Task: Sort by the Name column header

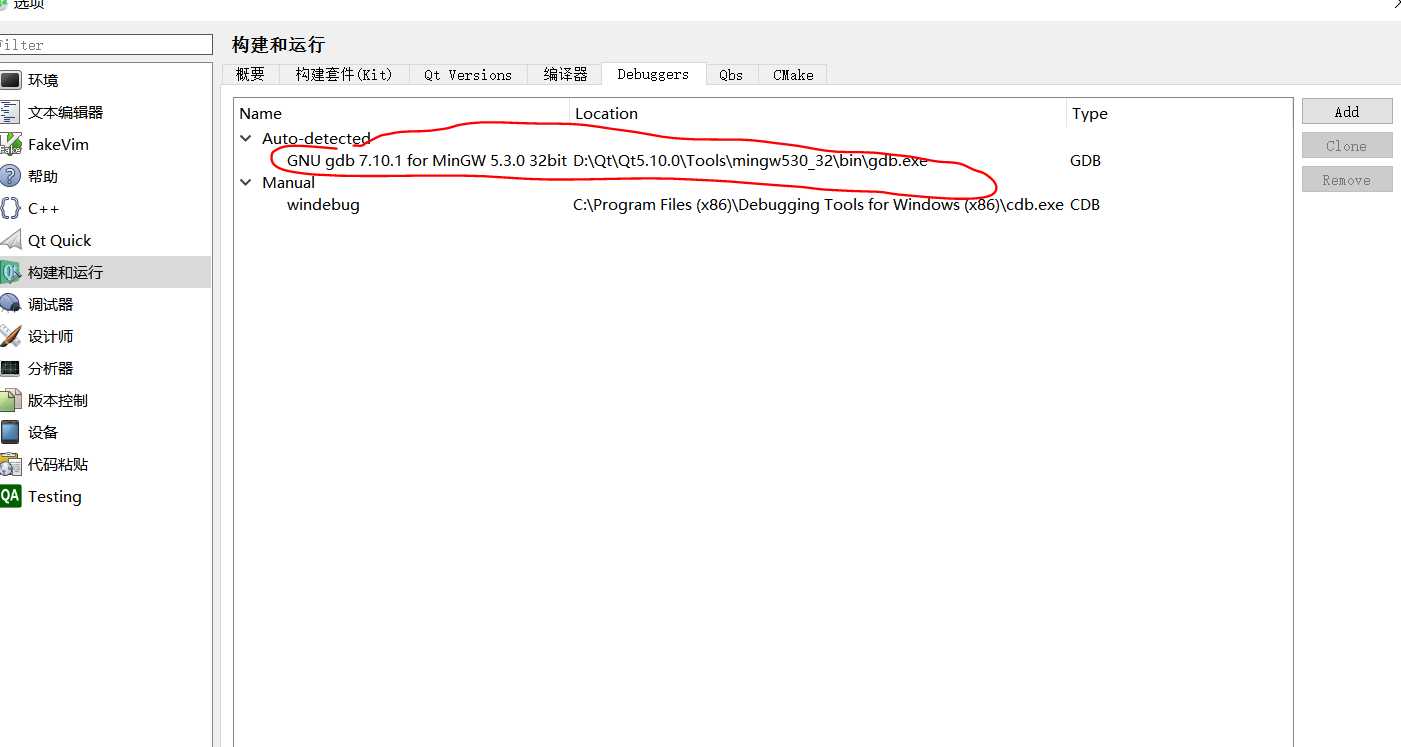Action: 402,113
